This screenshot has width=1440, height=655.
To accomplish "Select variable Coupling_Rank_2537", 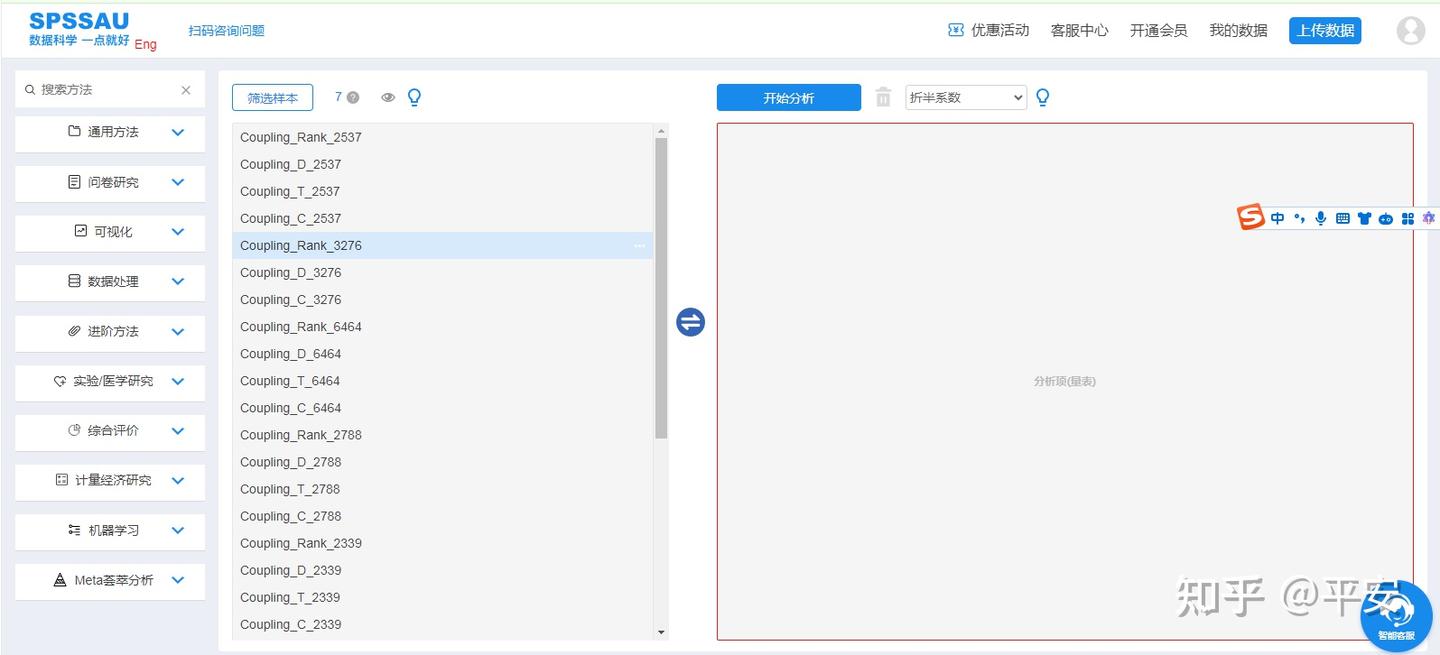I will tap(442, 137).
